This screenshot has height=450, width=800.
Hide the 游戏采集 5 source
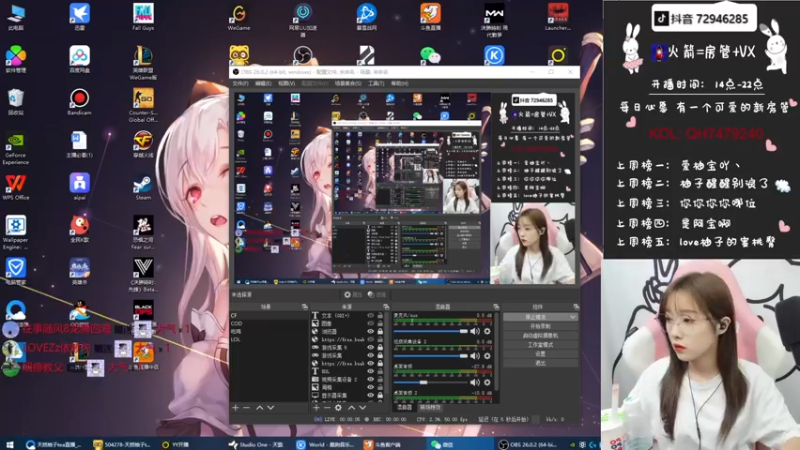click(x=370, y=347)
